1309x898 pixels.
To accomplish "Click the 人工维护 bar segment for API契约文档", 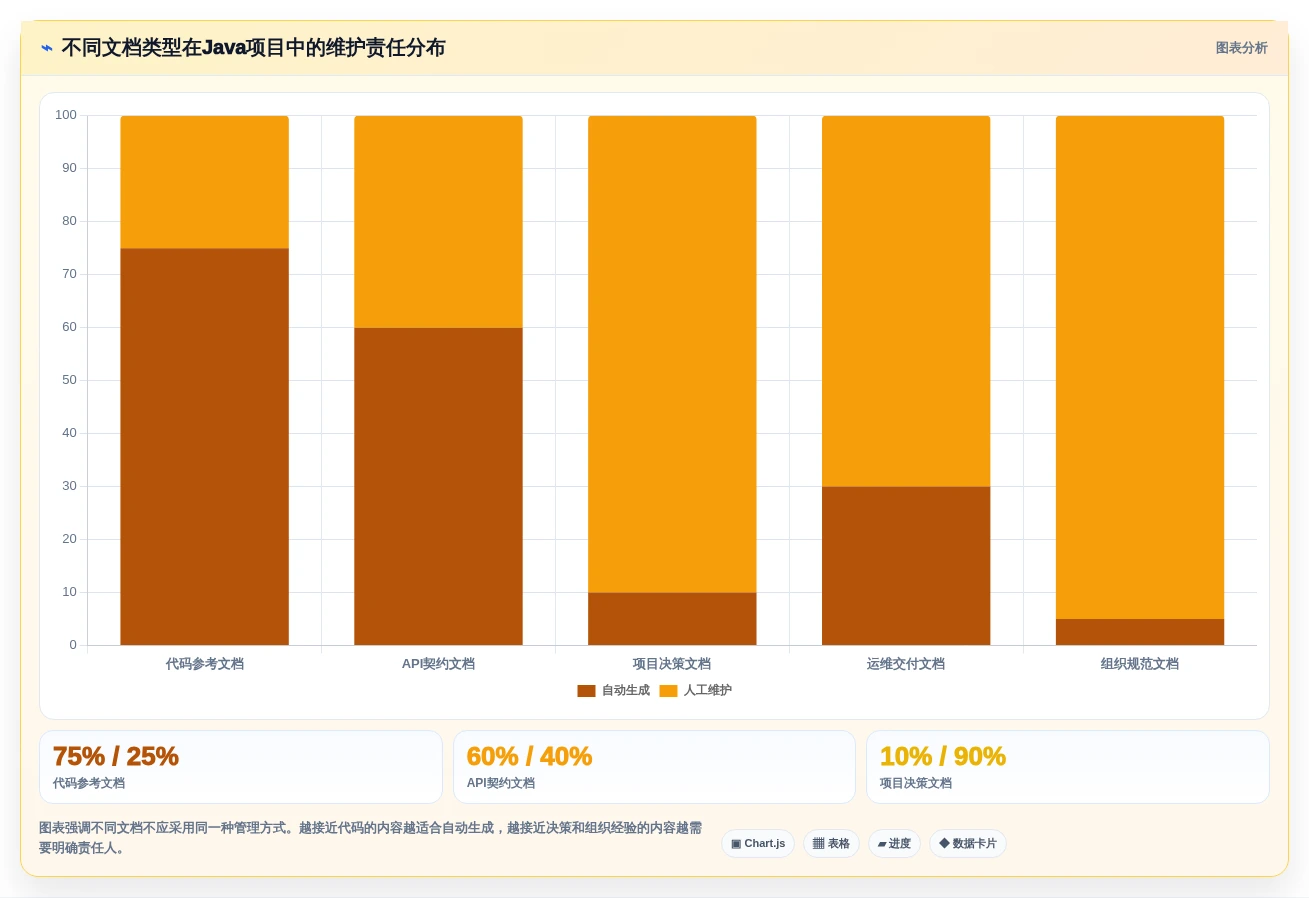I will pyautogui.click(x=438, y=222).
